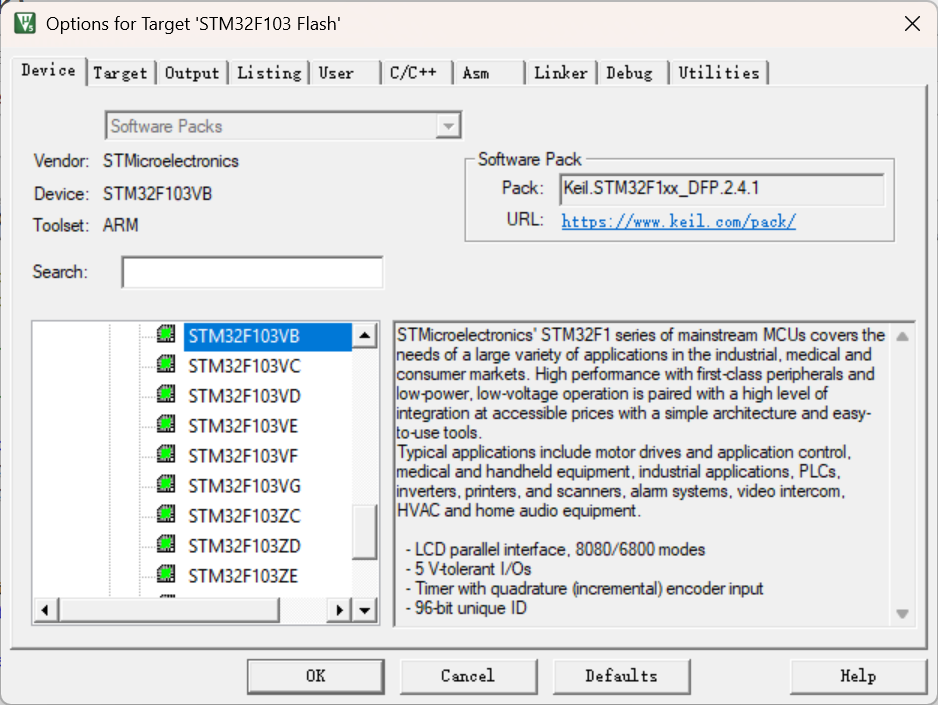The width and height of the screenshot is (938, 705).
Task: Click the chip icon beside STM32F103ZD
Action: click(x=166, y=544)
